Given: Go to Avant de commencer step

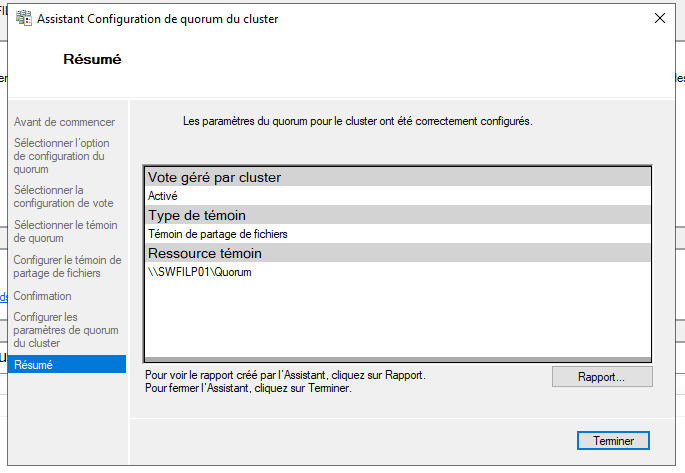Looking at the screenshot, I should pos(64,122).
